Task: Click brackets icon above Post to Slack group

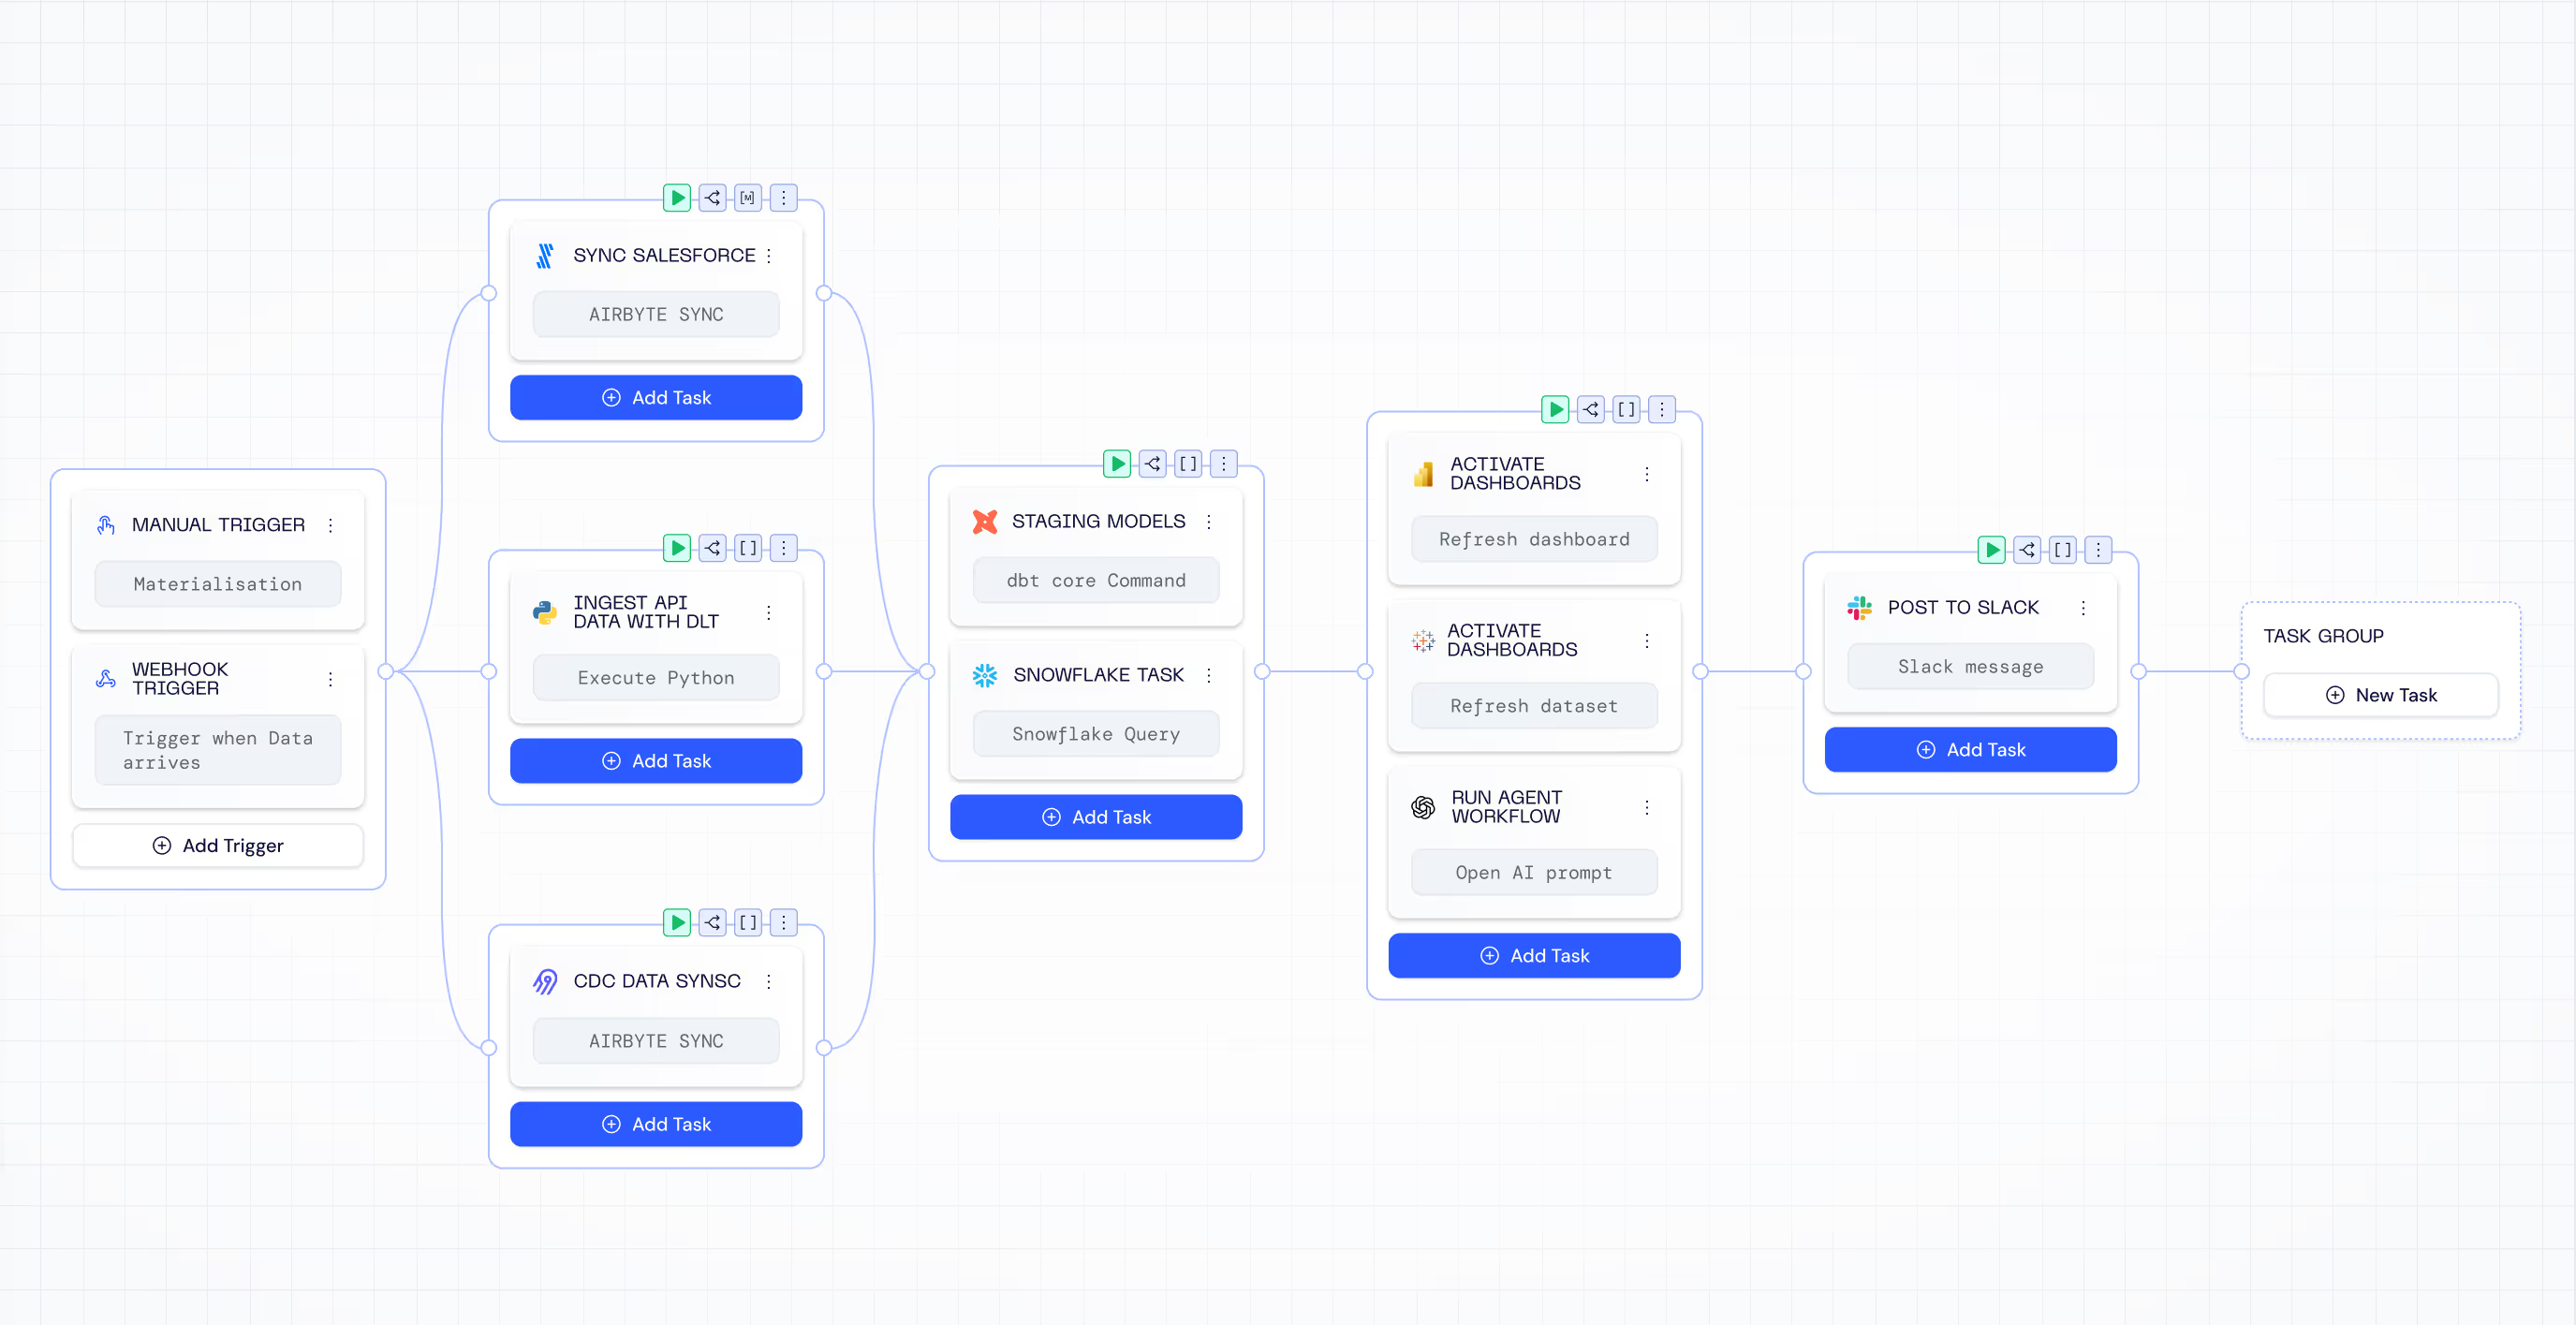Action: 2062,549
